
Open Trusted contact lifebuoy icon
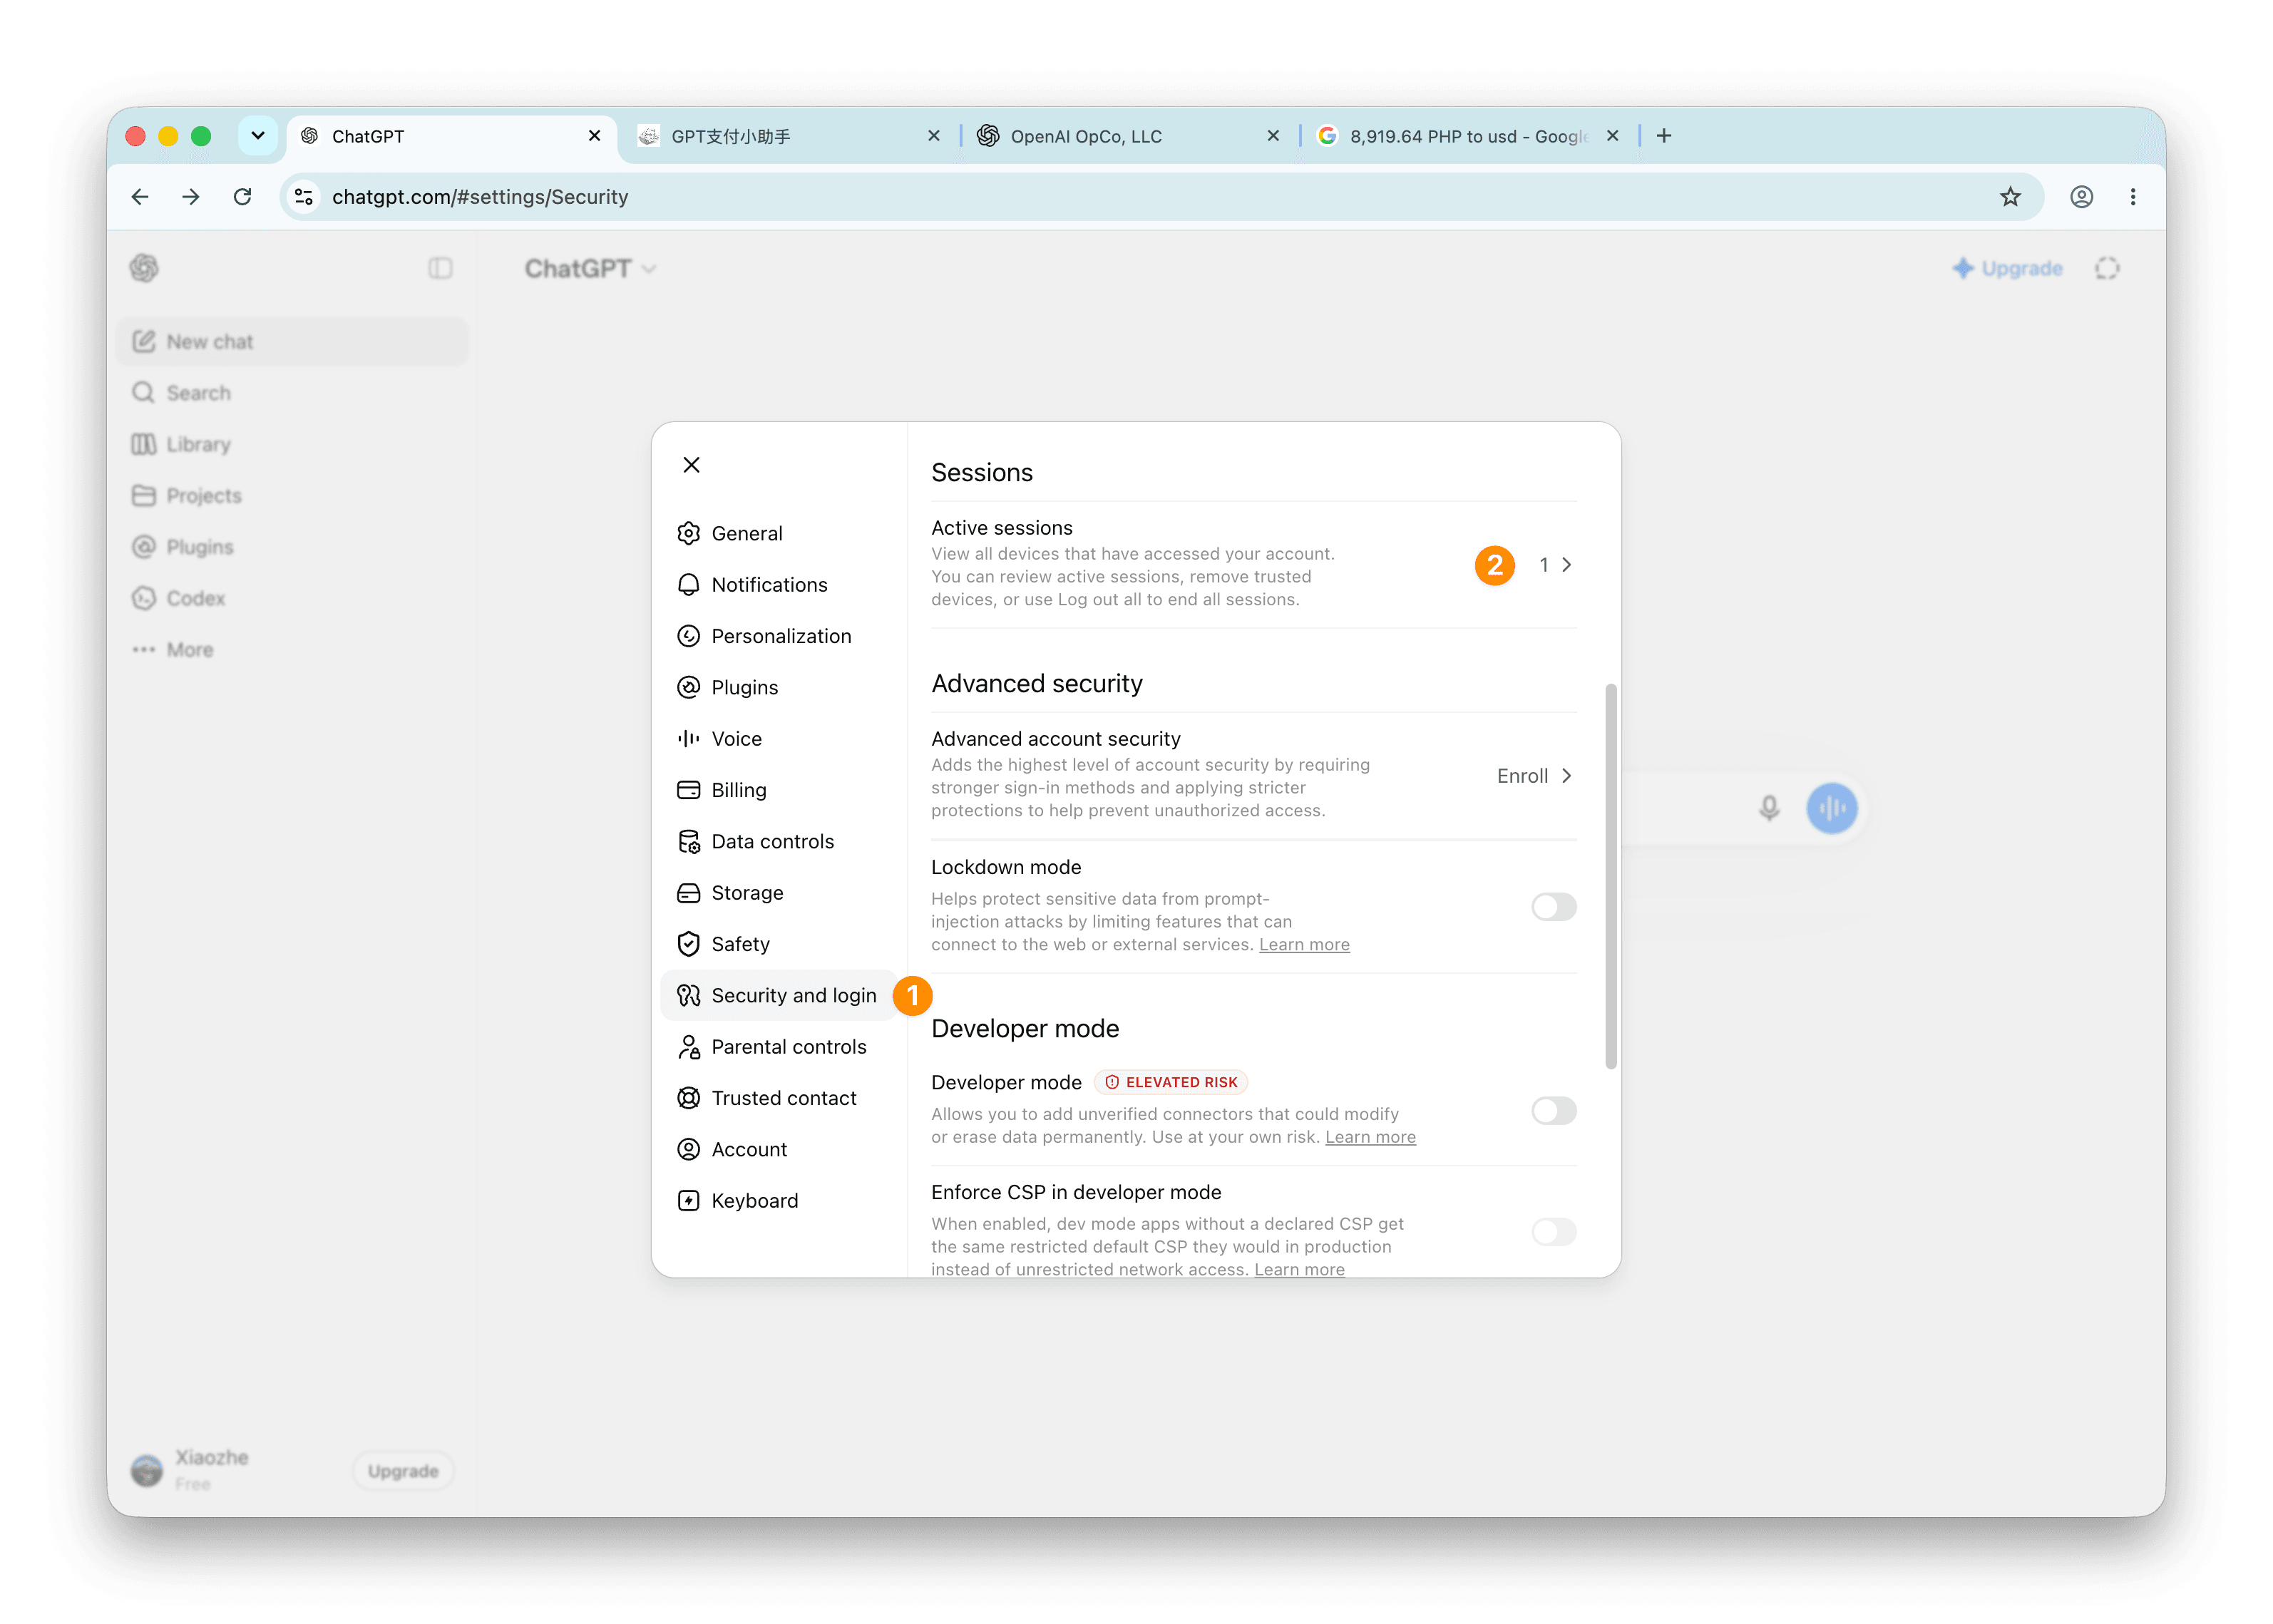coord(688,1098)
